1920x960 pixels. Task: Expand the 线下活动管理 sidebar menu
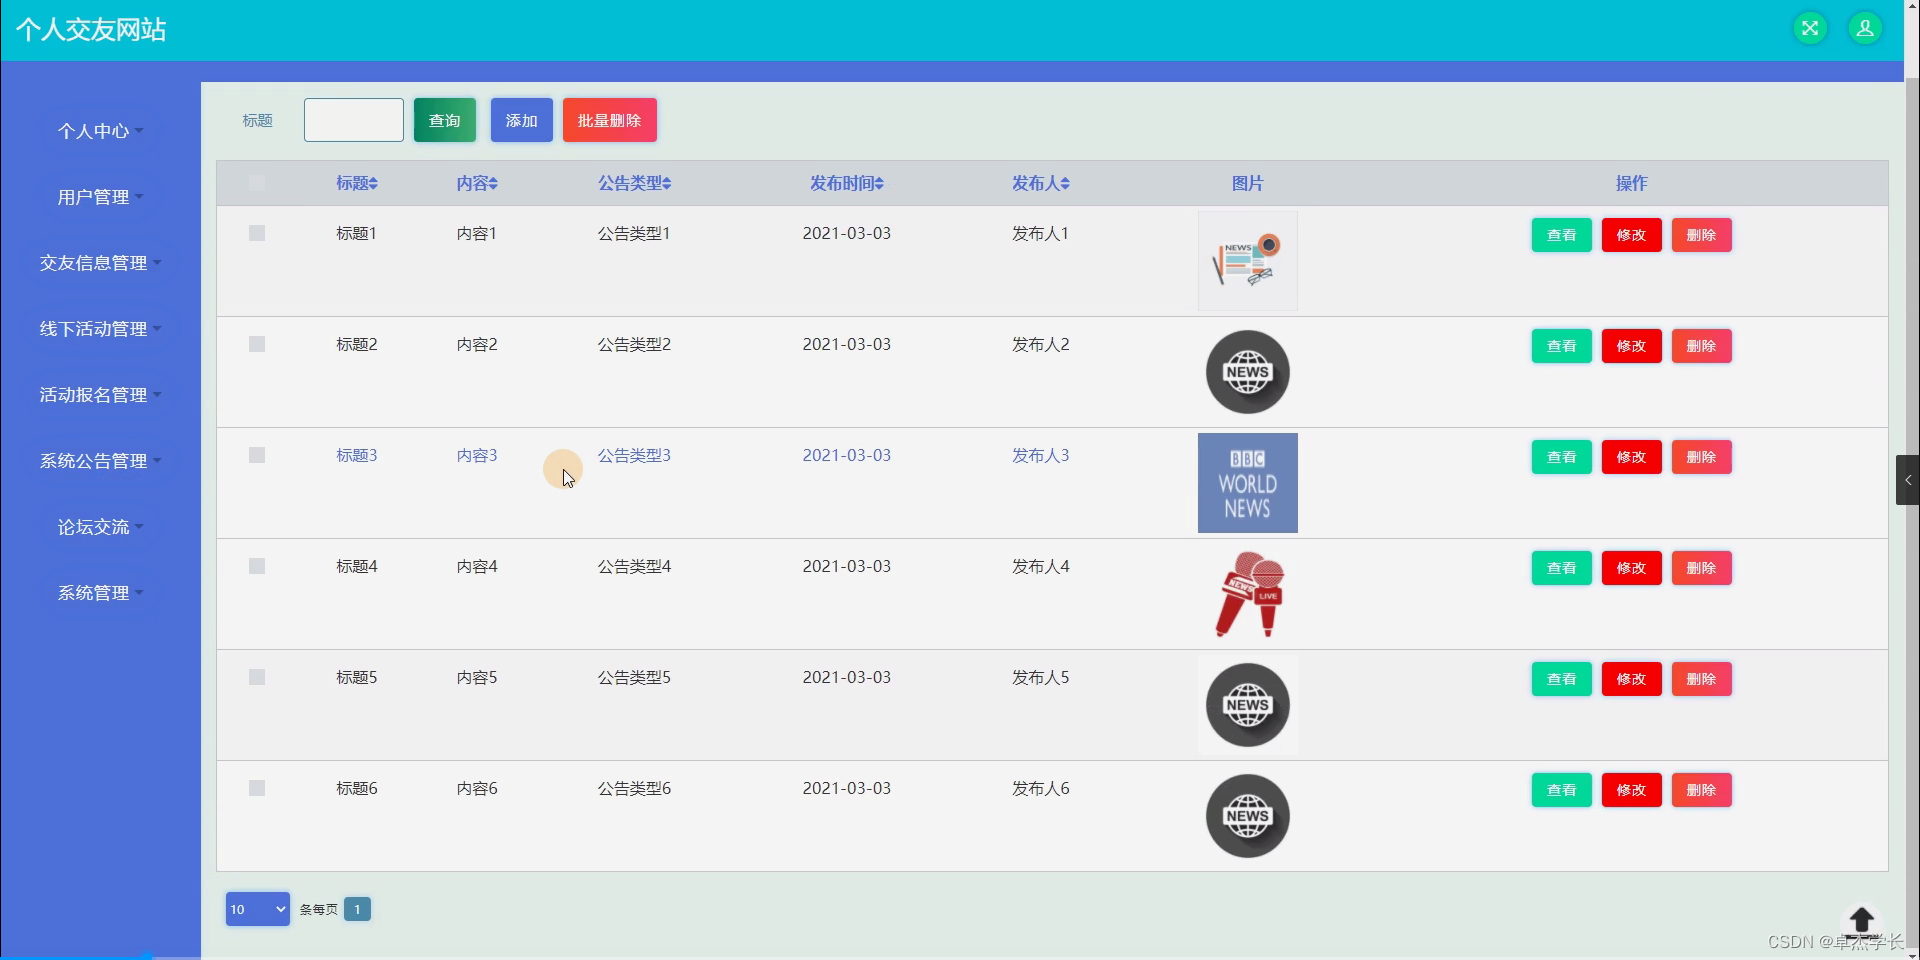(100, 329)
